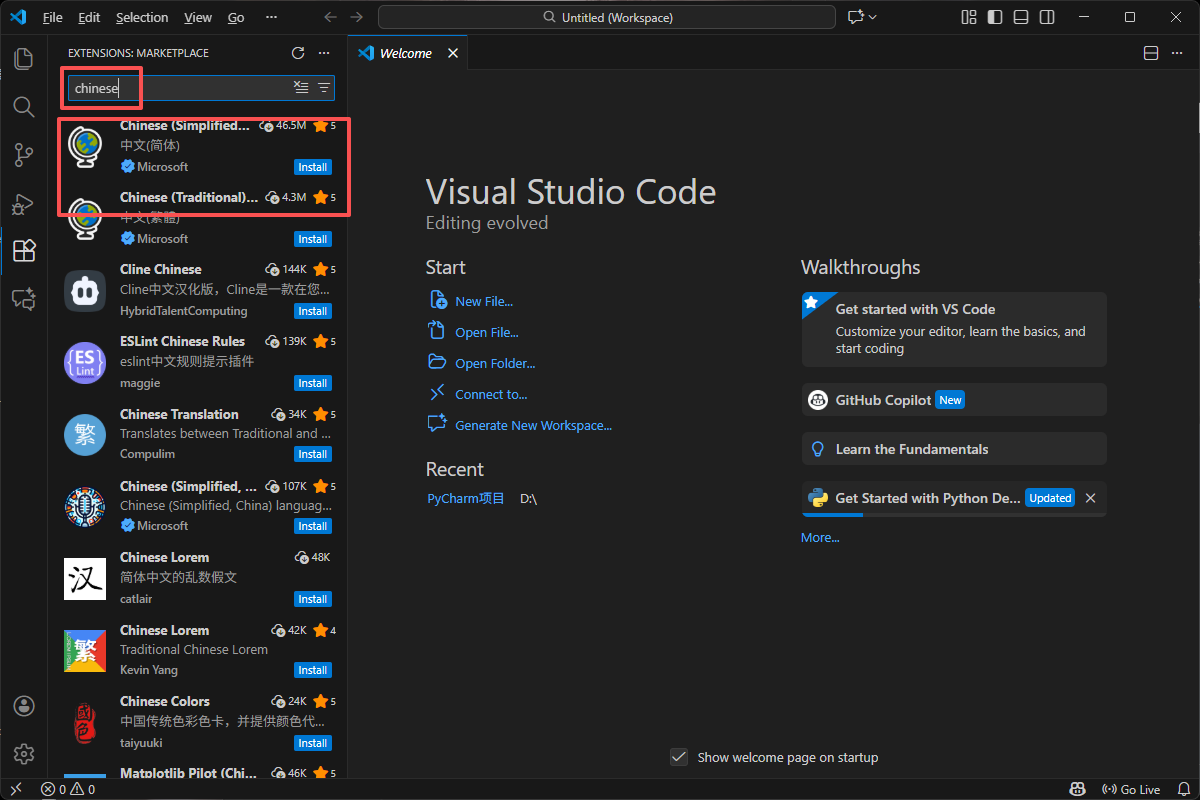This screenshot has height=800, width=1200.
Task: Toggle Show welcome page on startup checkbox
Action: pos(679,757)
